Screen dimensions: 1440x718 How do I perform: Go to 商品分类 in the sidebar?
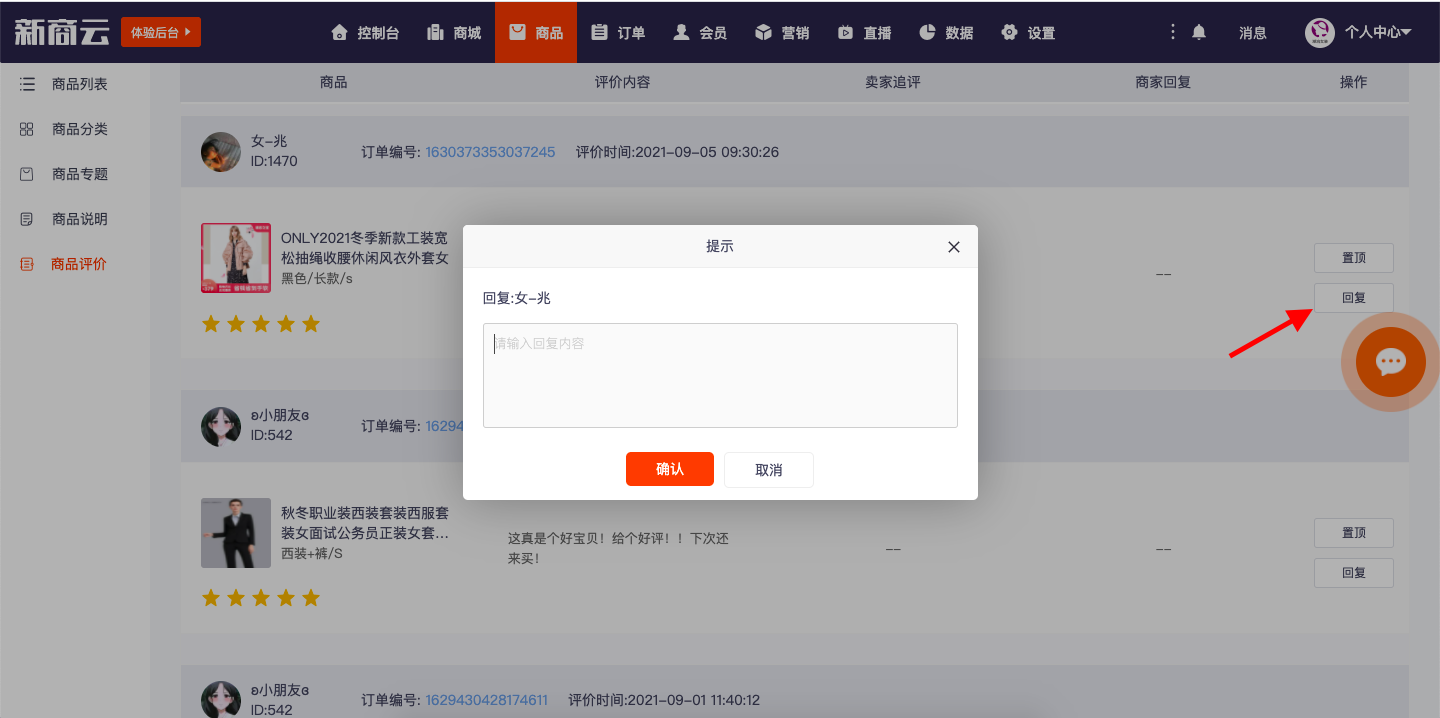(79, 130)
